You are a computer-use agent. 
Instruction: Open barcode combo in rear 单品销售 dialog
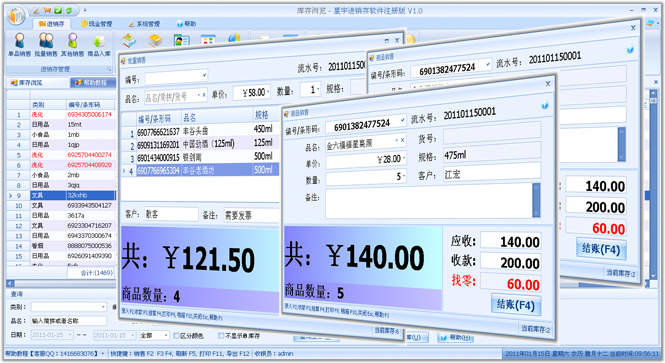pyautogui.click(x=488, y=64)
